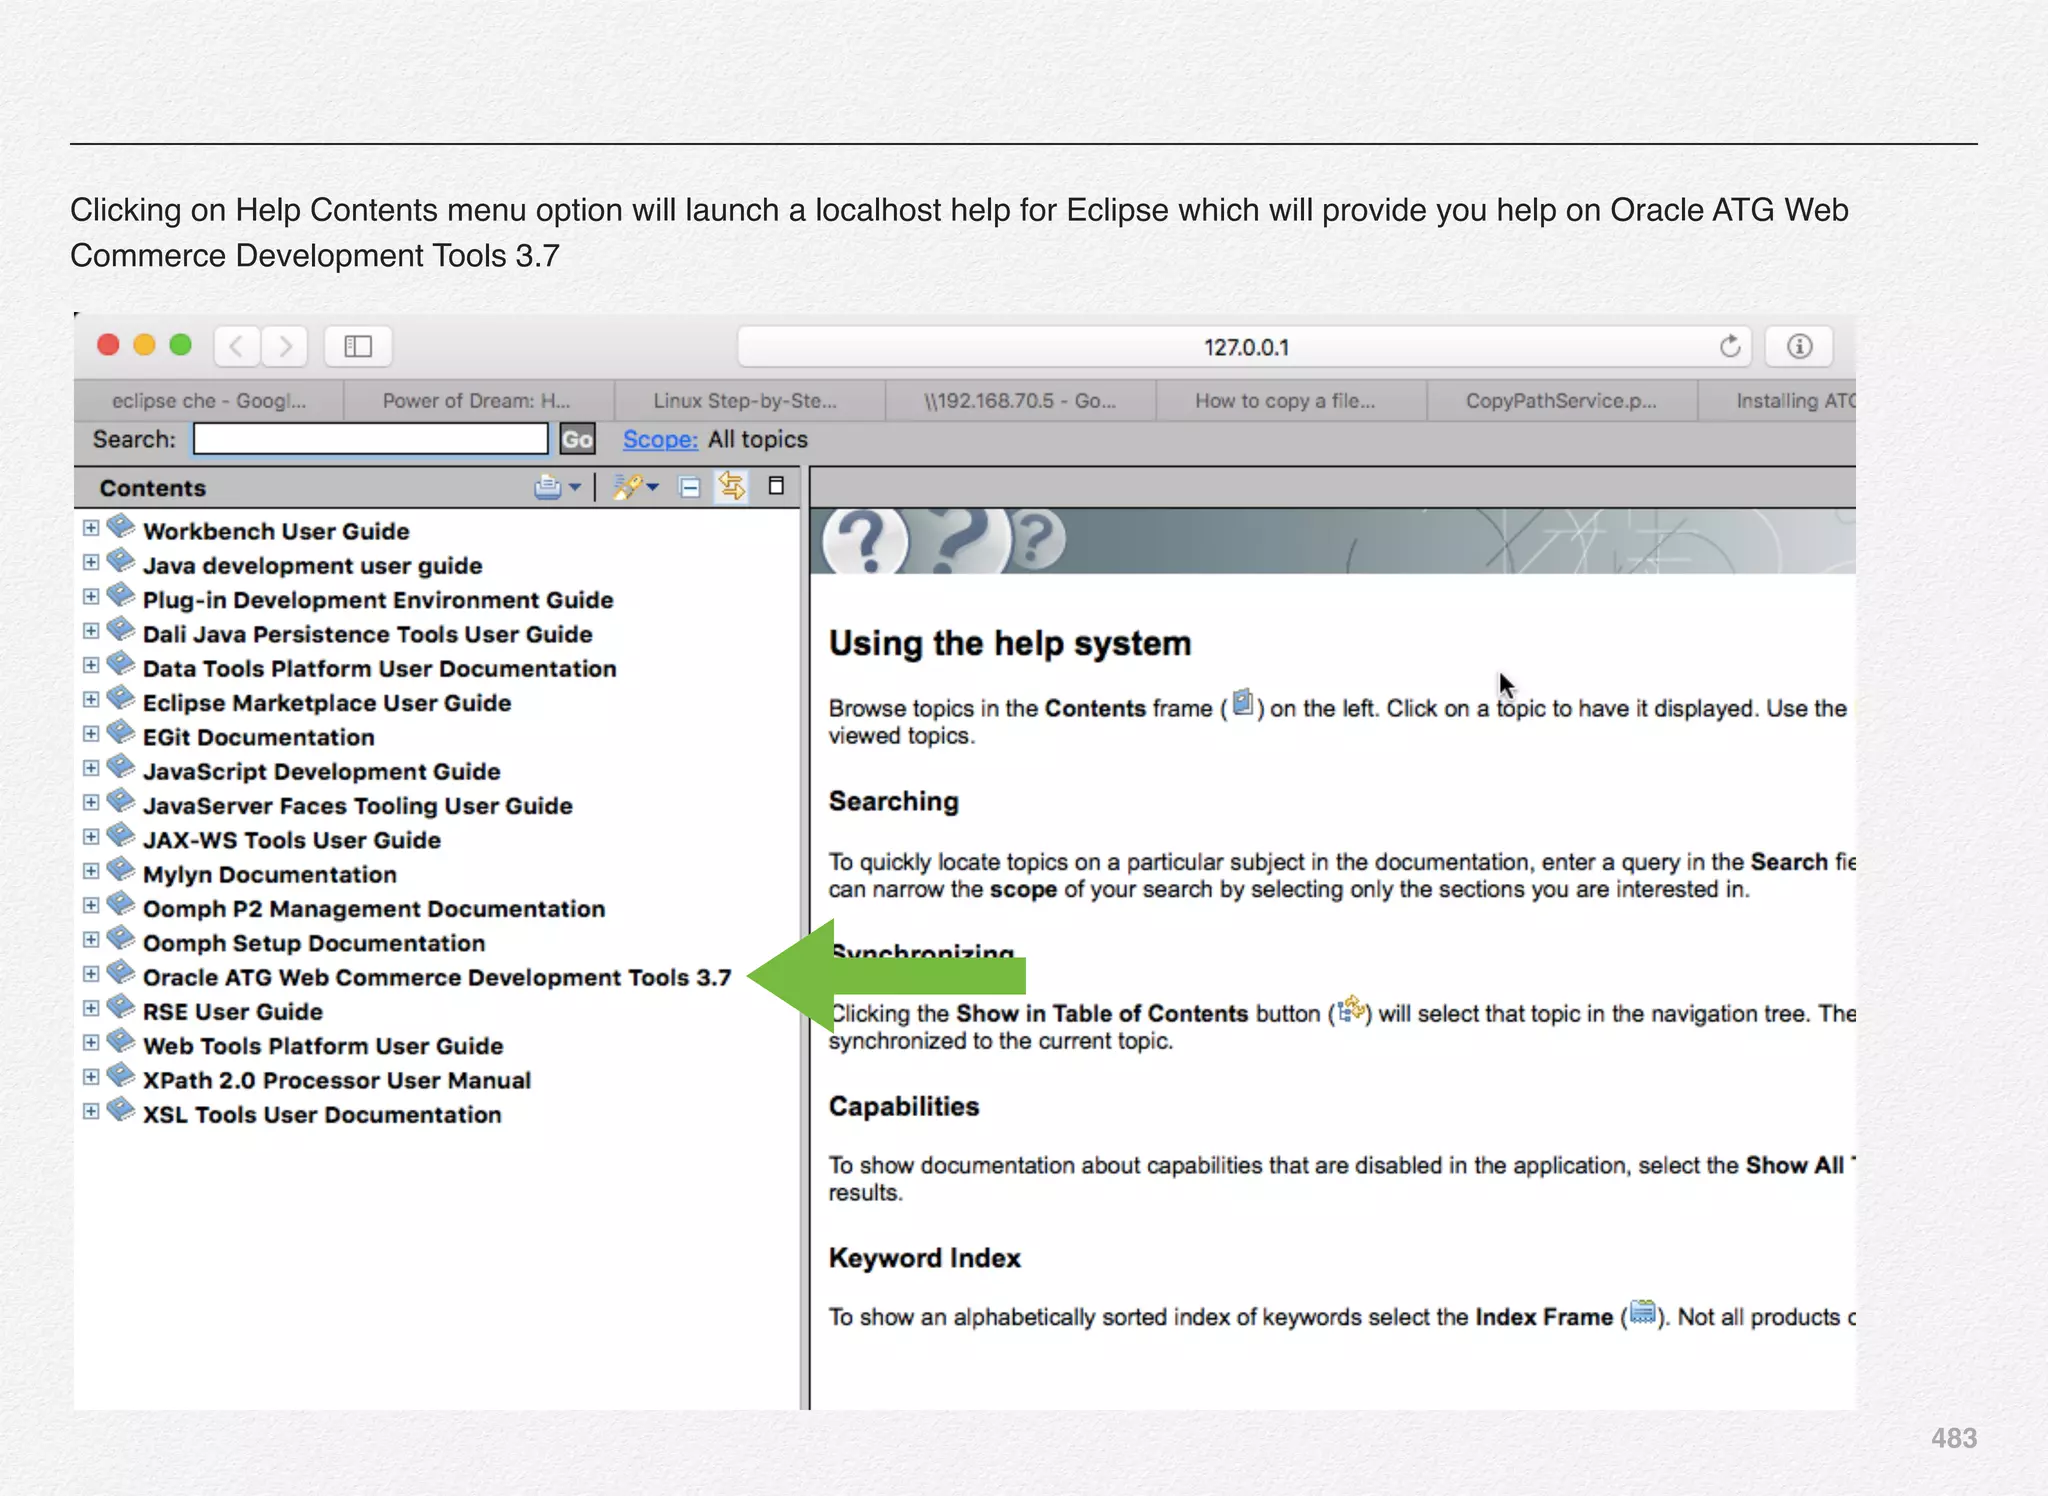Screen dimensions: 2048x1496
Task: Toggle the Safari sidebar button
Action: tap(358, 346)
